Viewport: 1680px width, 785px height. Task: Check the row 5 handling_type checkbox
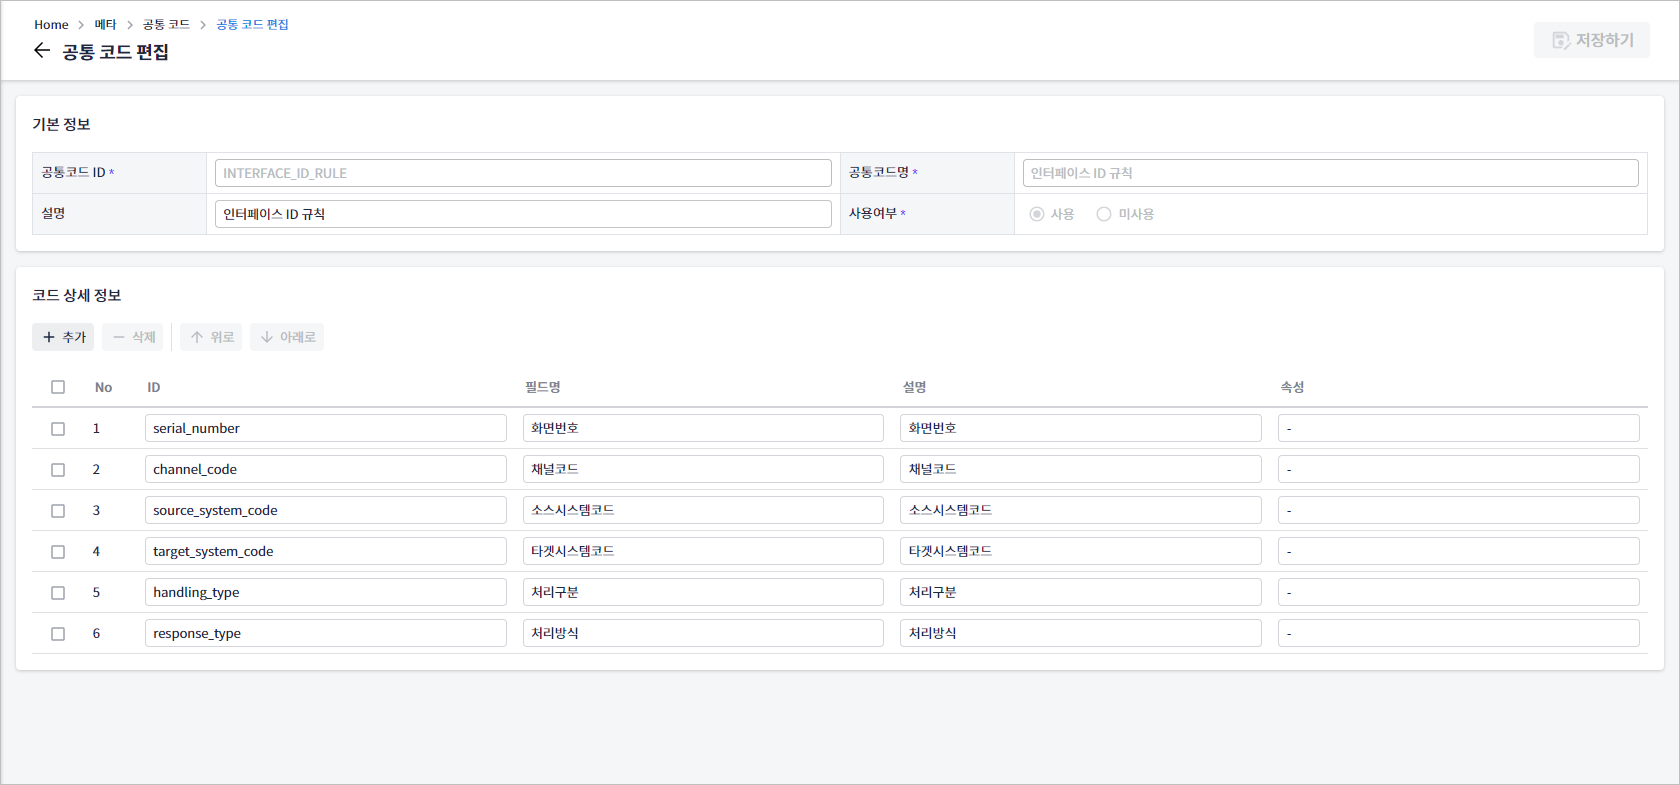[x=58, y=593]
